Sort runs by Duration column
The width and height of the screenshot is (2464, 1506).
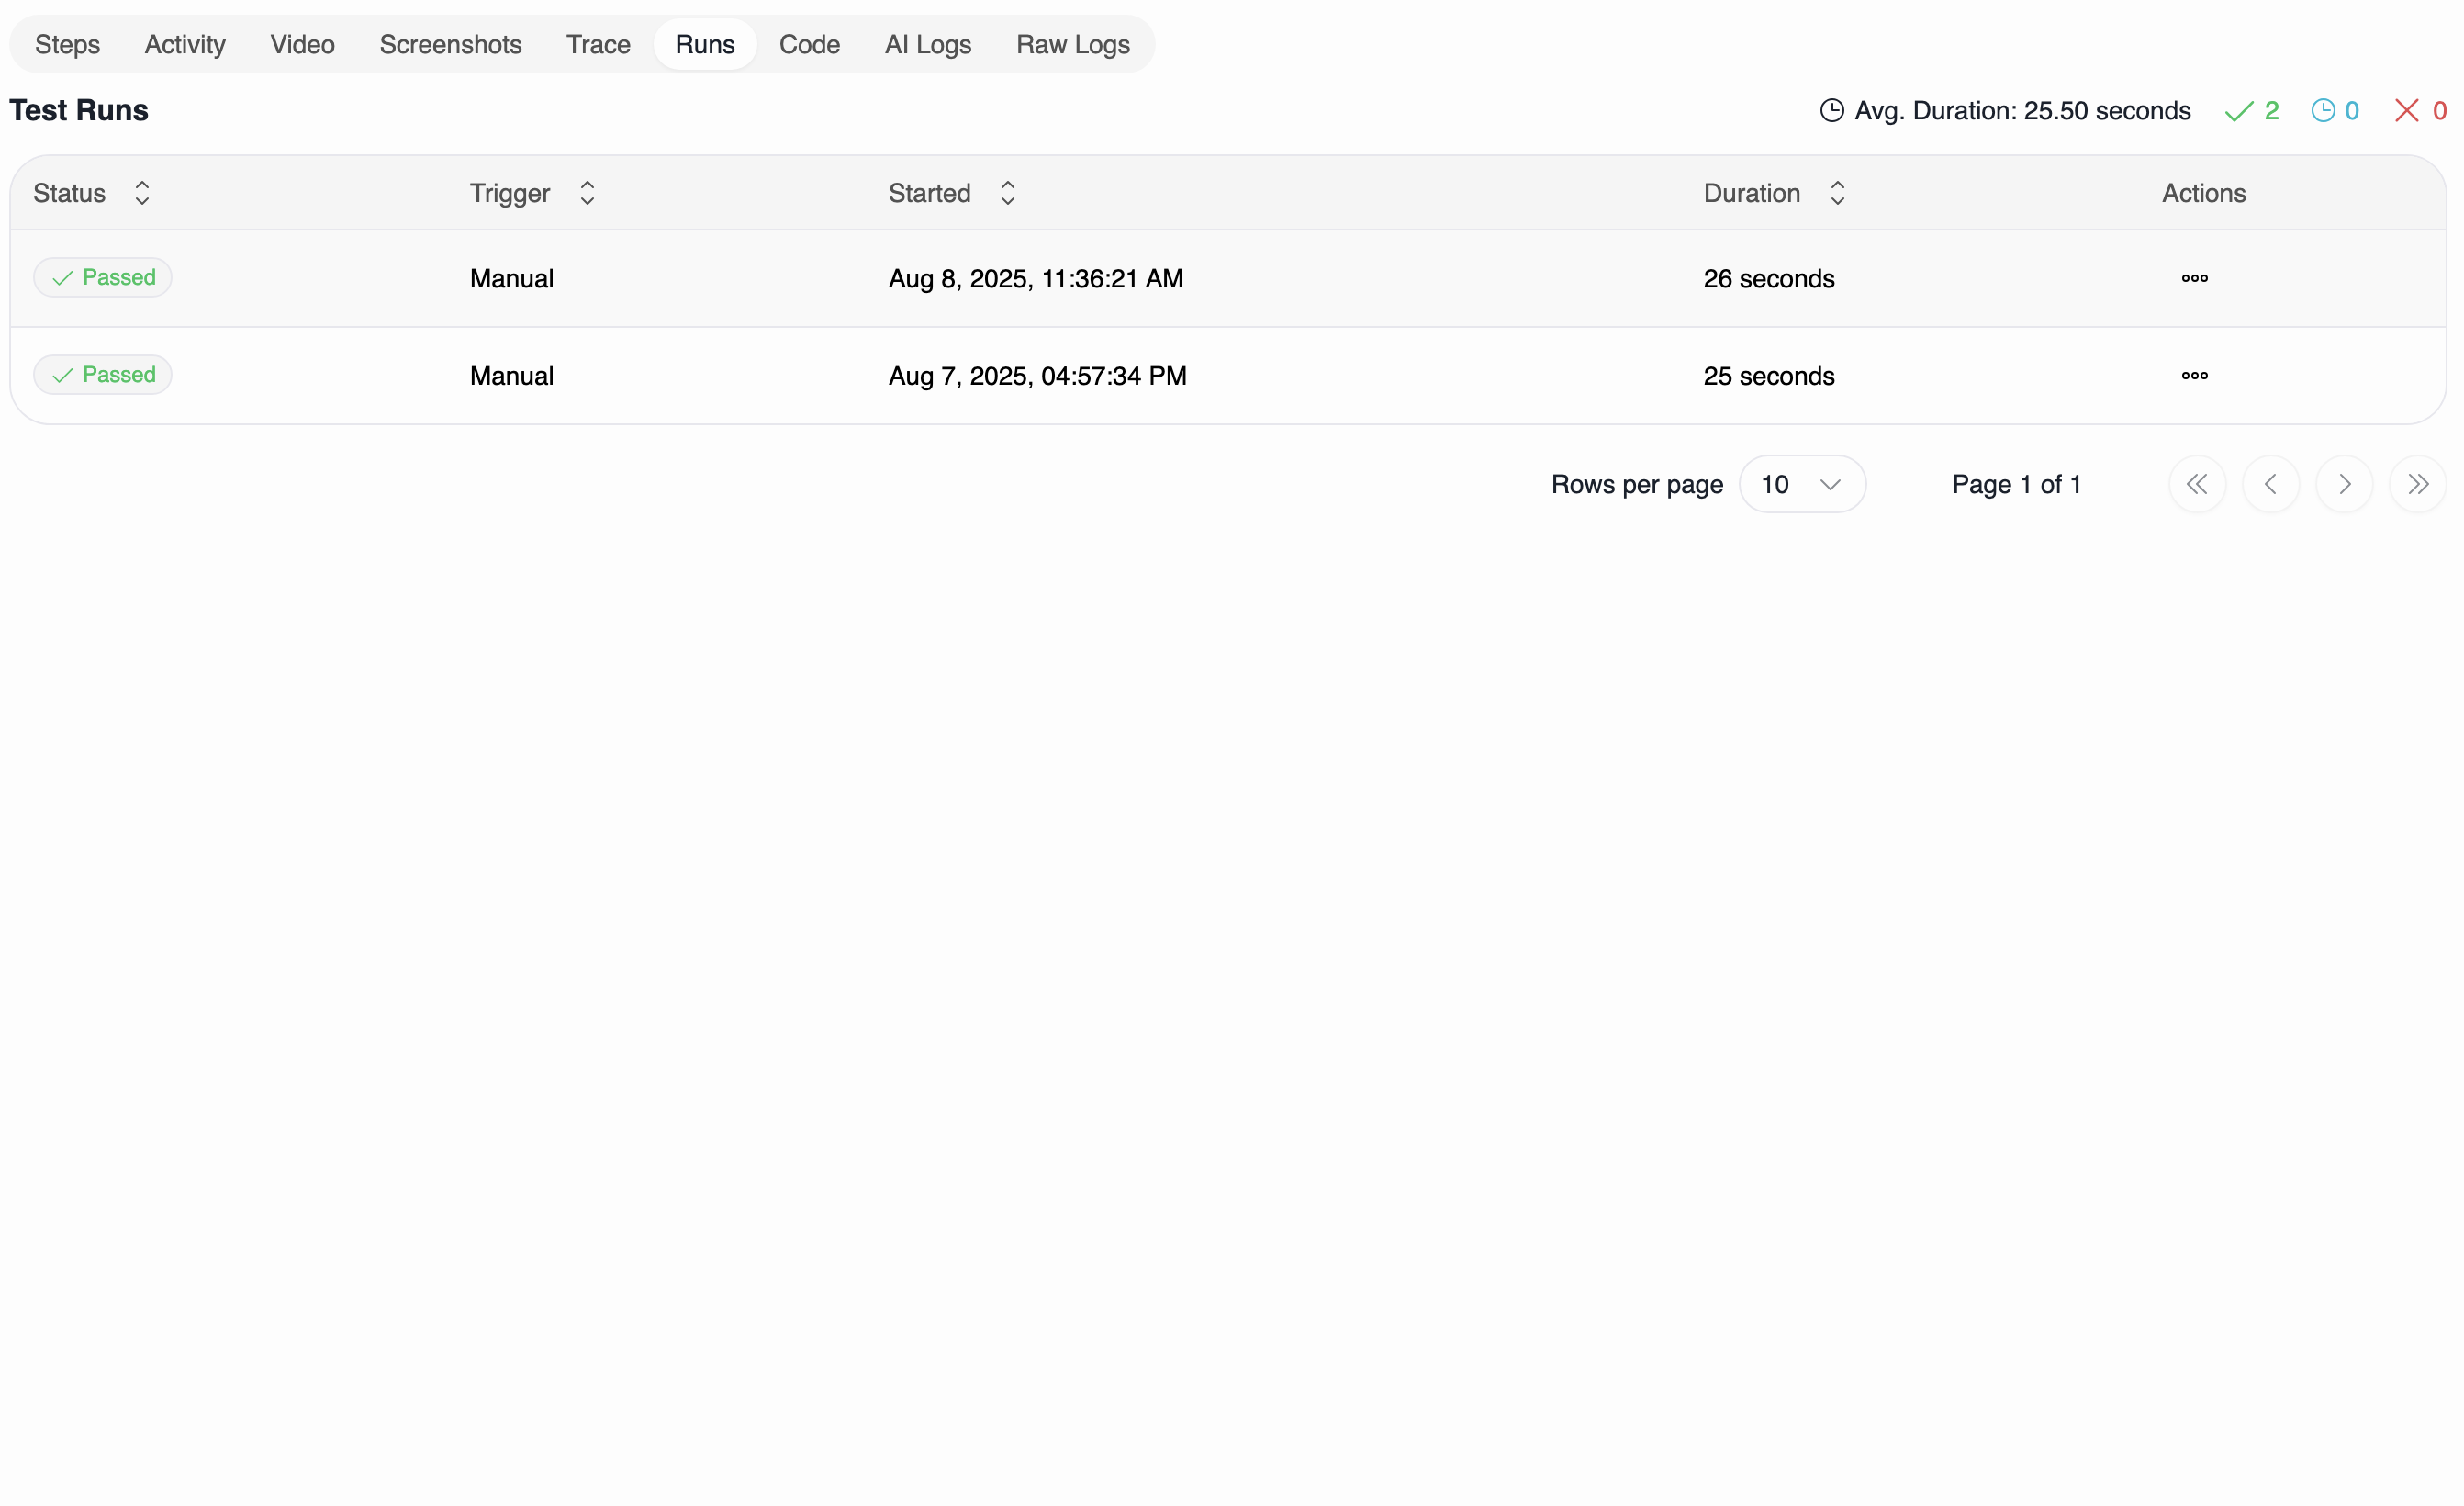click(1837, 193)
